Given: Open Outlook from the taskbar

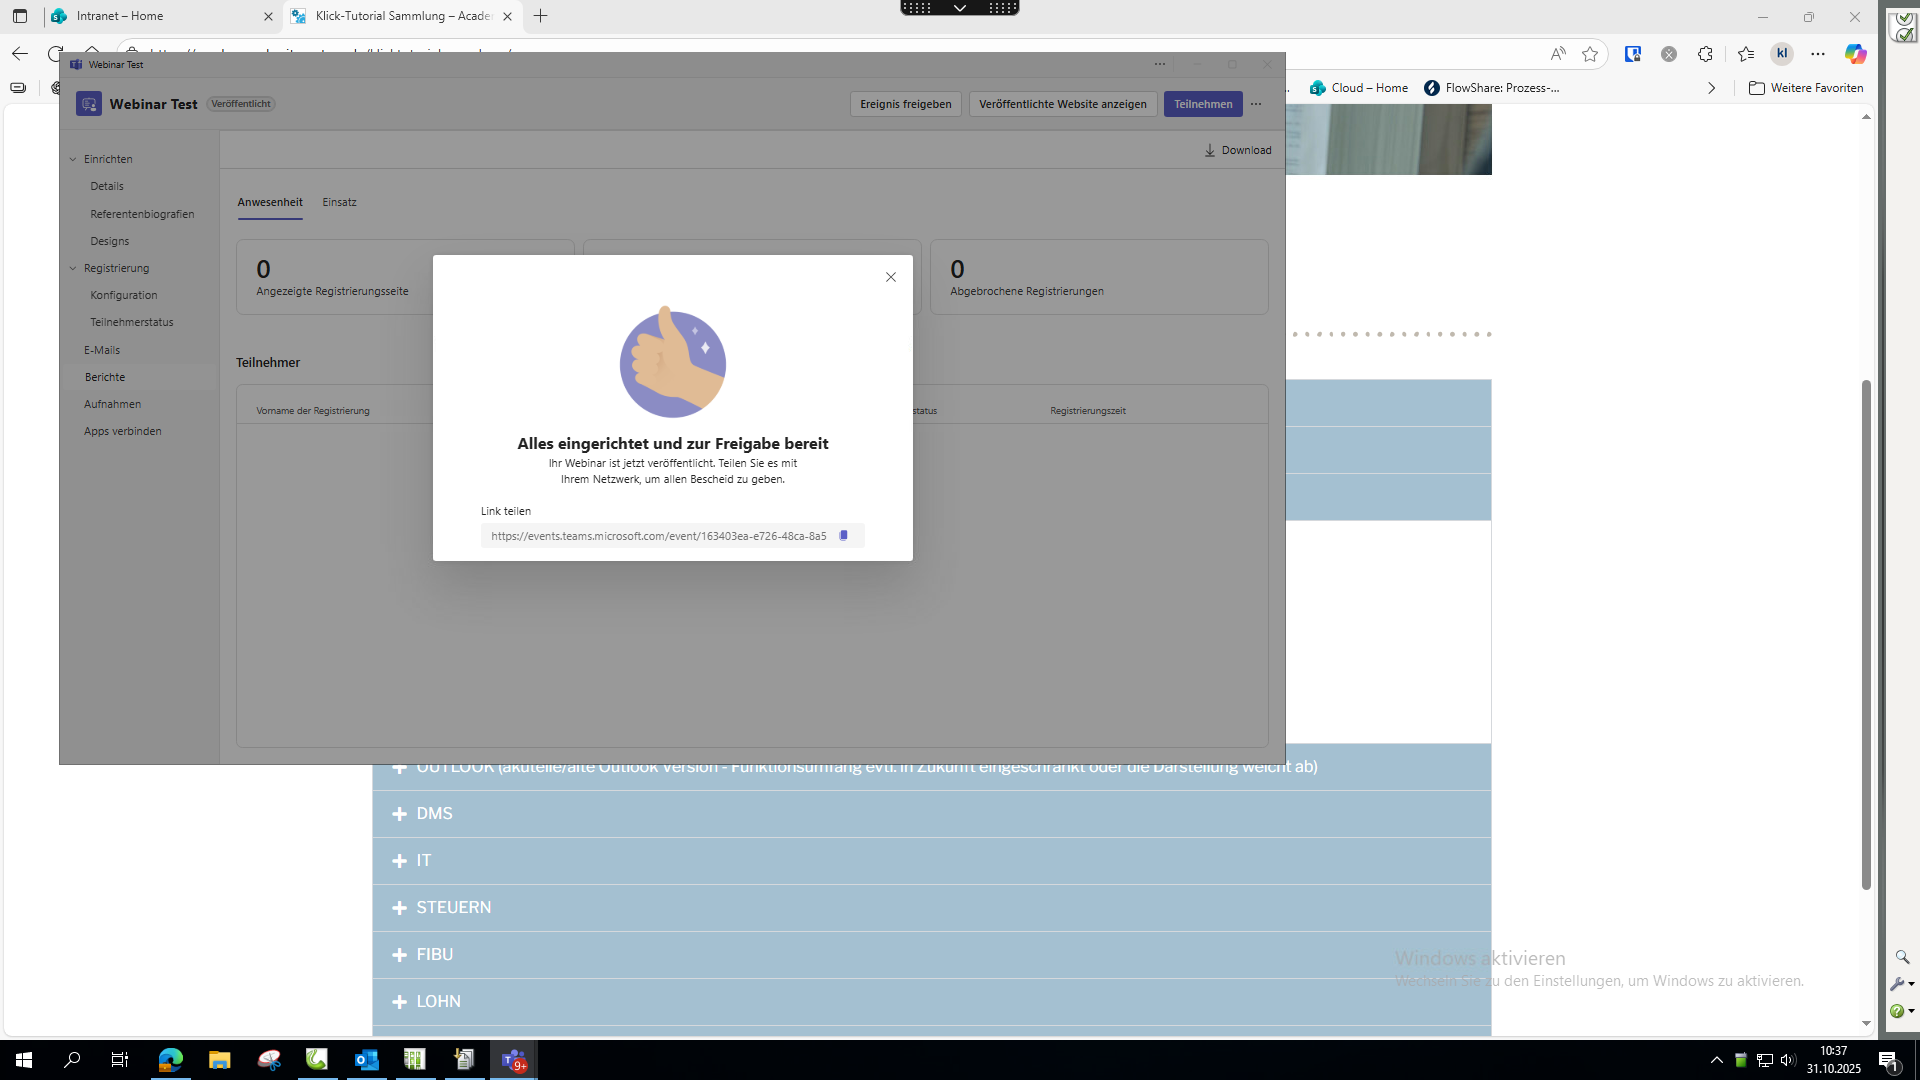Looking at the screenshot, I should coord(366,1060).
